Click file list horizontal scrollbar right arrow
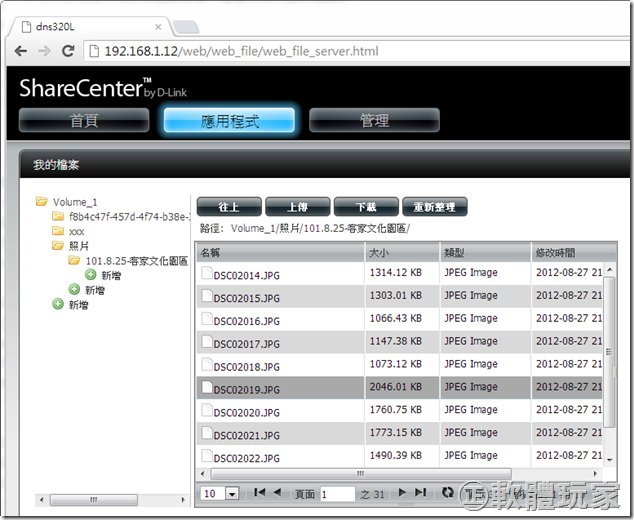The image size is (634, 520). pyautogui.click(x=595, y=473)
